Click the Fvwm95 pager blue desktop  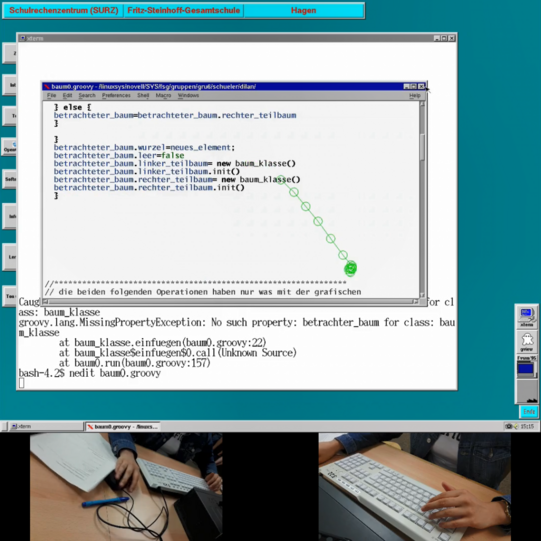[x=525, y=368]
